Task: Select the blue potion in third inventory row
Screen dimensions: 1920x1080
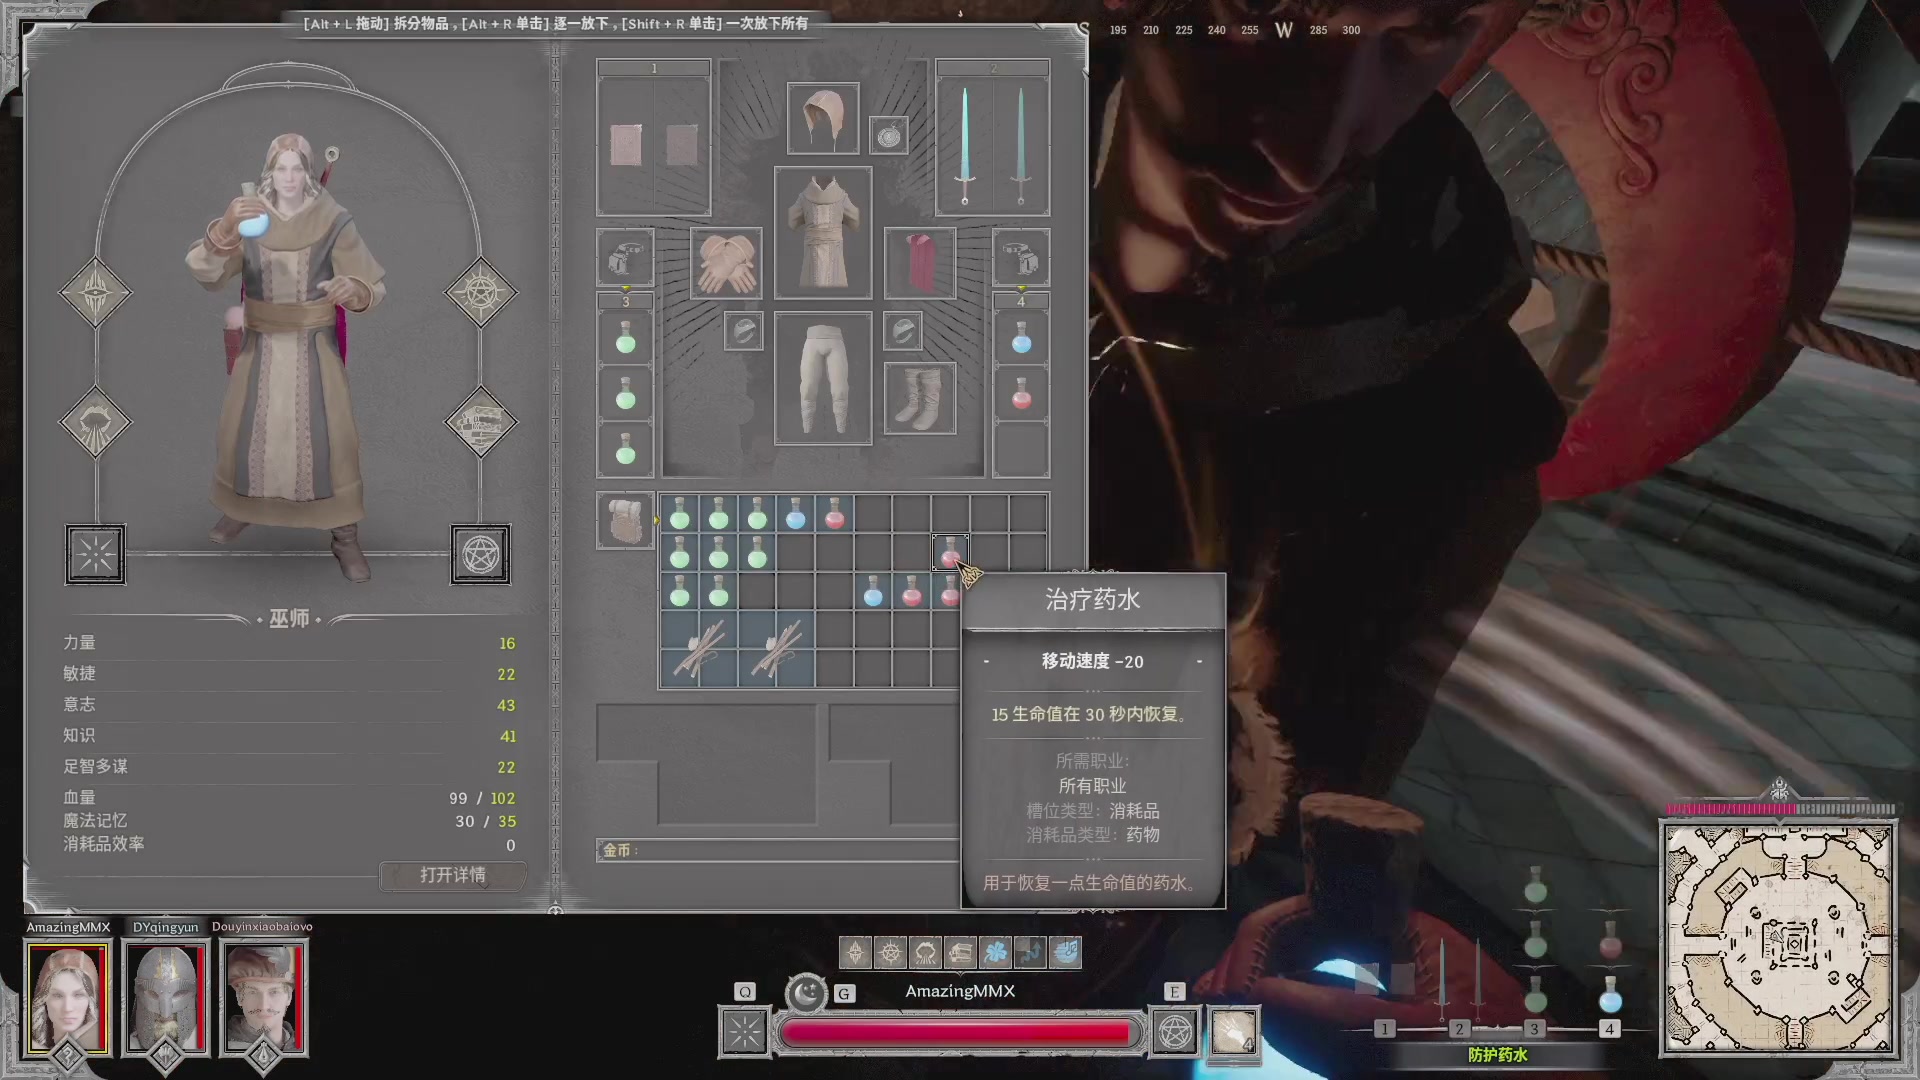Action: coord(873,591)
